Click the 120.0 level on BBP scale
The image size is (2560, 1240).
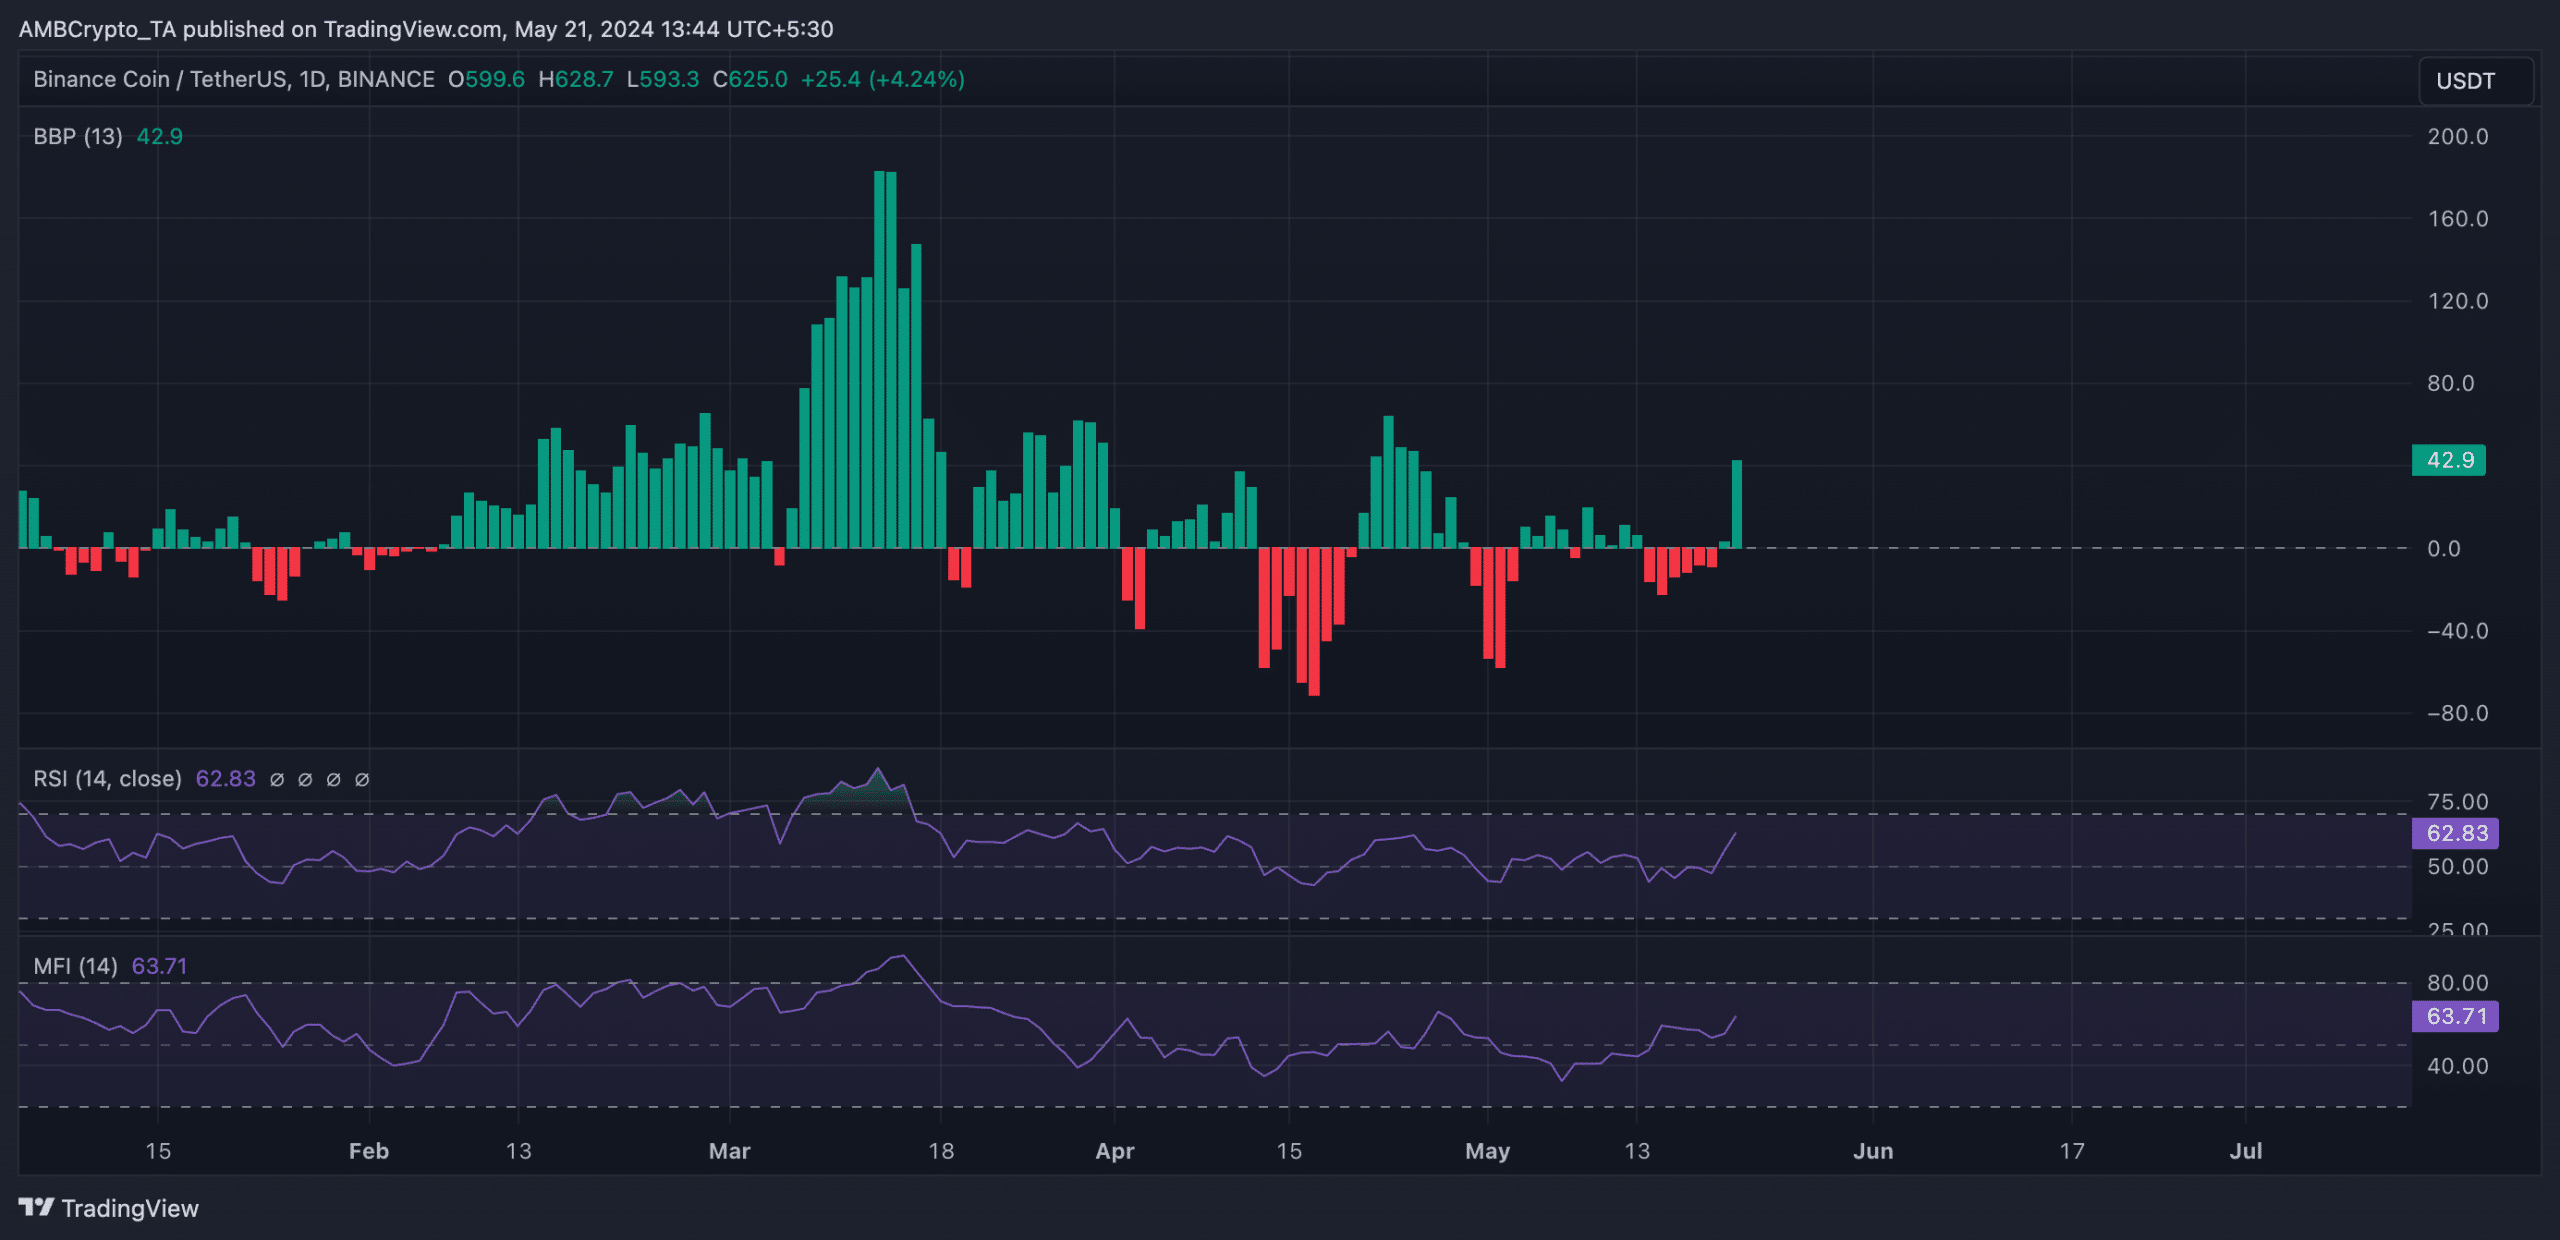[2458, 301]
